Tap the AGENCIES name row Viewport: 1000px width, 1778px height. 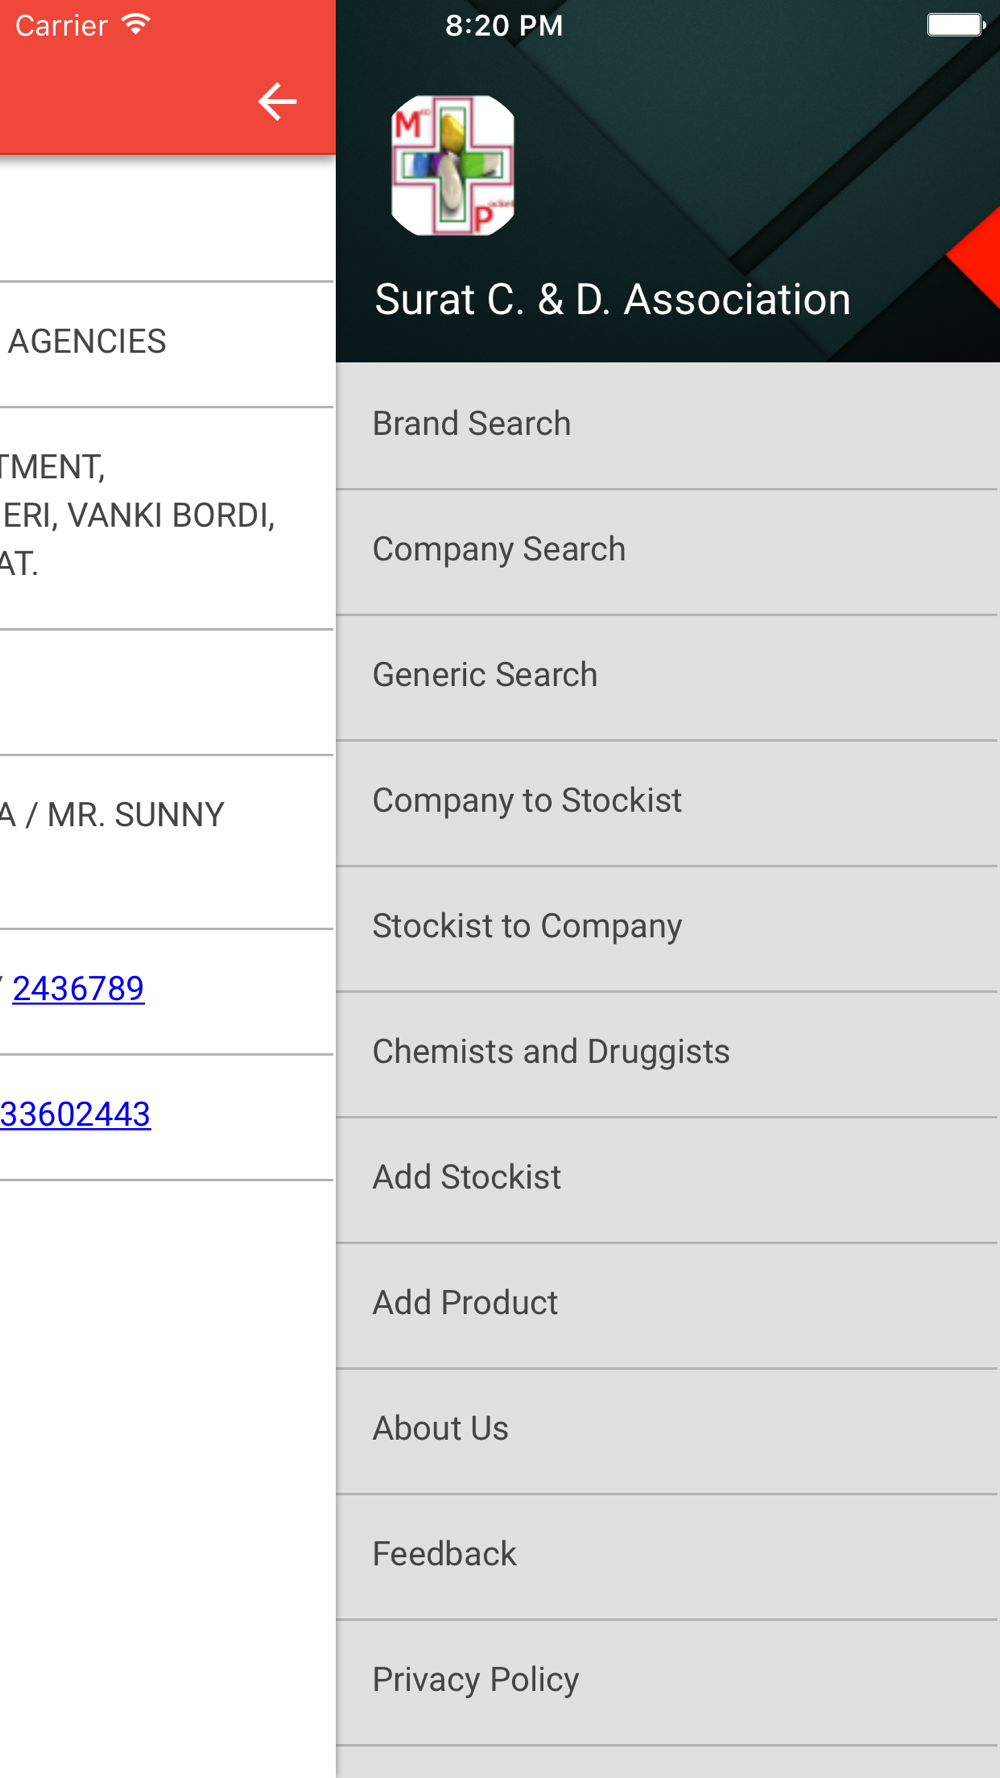[x=167, y=344]
